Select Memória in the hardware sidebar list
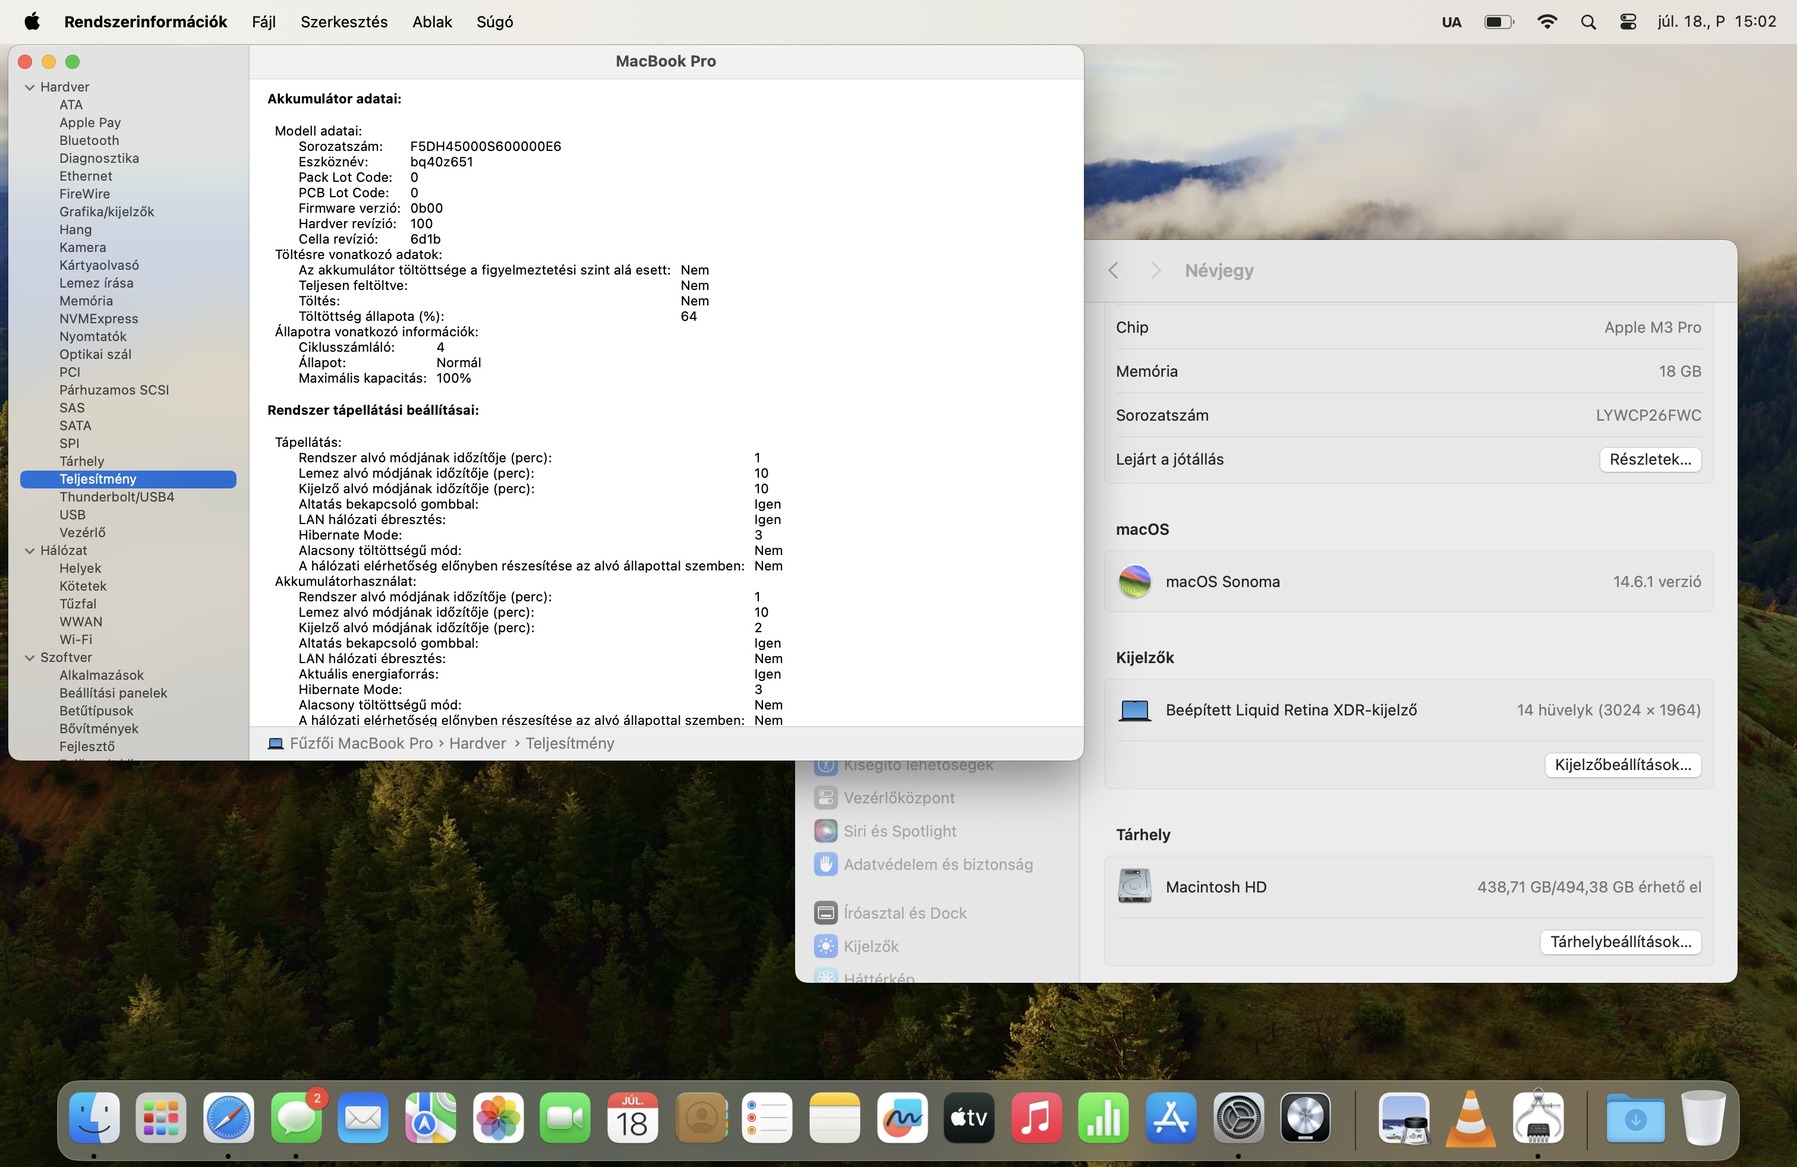 pos(86,301)
